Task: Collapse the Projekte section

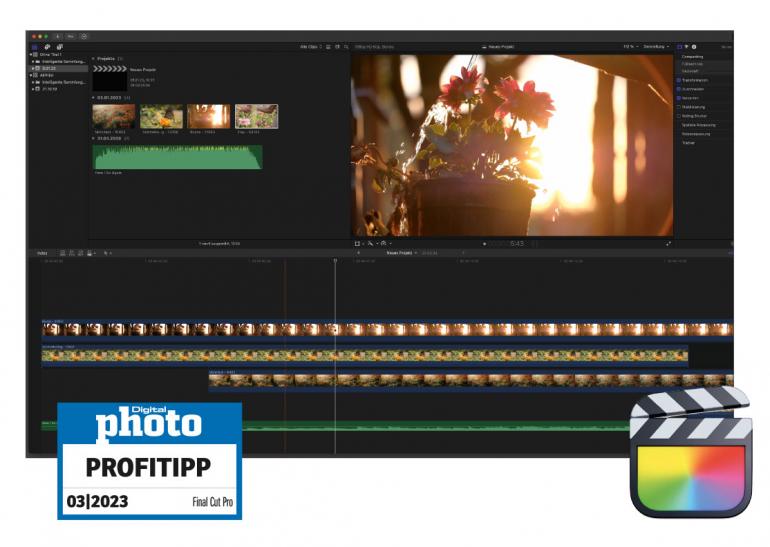Action: point(93,59)
